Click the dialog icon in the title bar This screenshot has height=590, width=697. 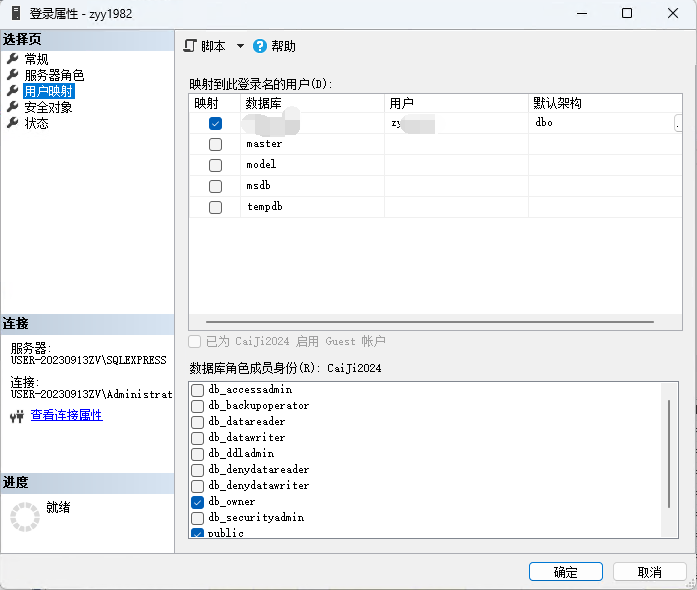(17, 14)
